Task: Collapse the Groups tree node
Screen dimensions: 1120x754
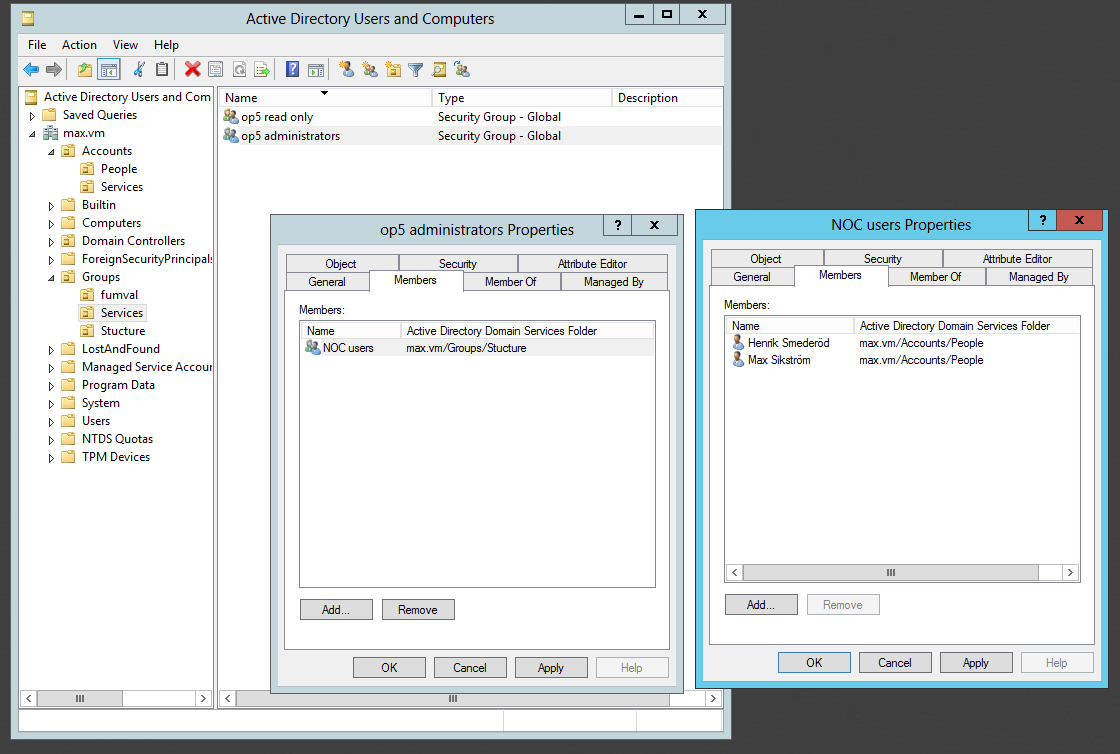Action: click(x=51, y=278)
